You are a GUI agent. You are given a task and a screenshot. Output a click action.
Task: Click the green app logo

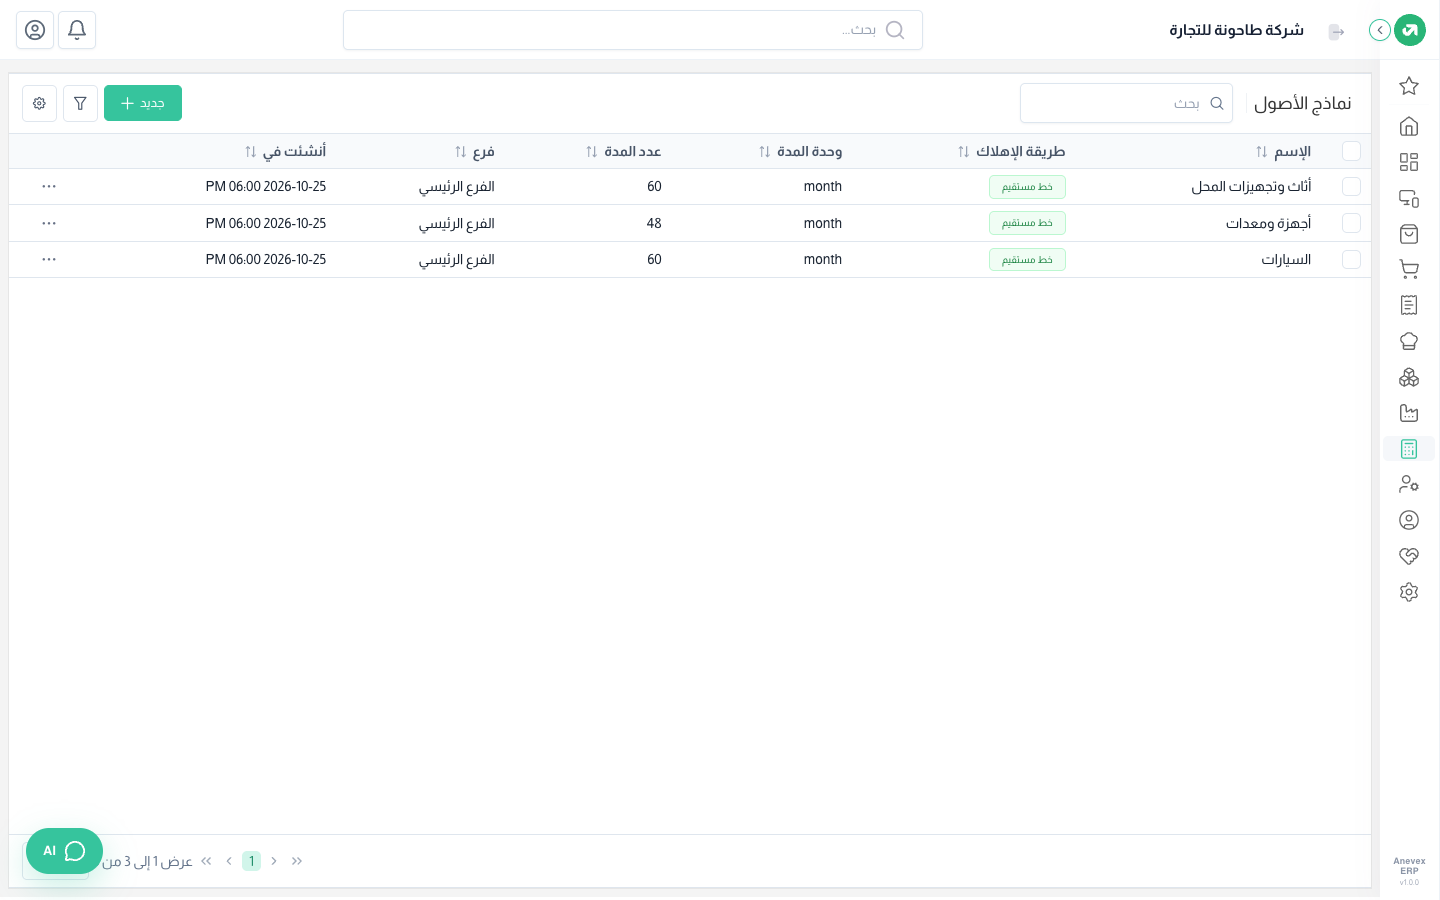[1410, 30]
